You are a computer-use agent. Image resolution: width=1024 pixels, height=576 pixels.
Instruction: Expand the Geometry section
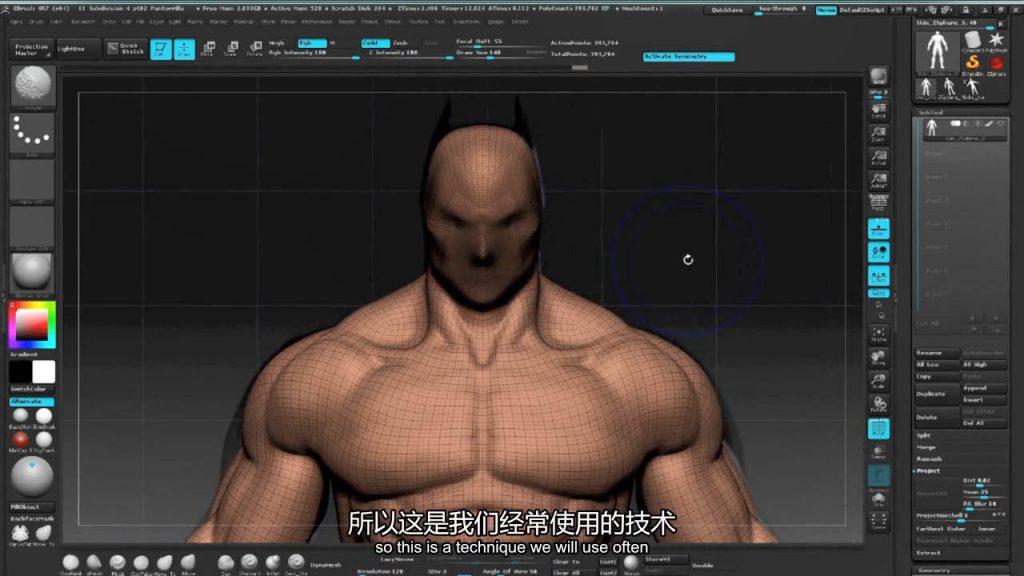coord(934,571)
